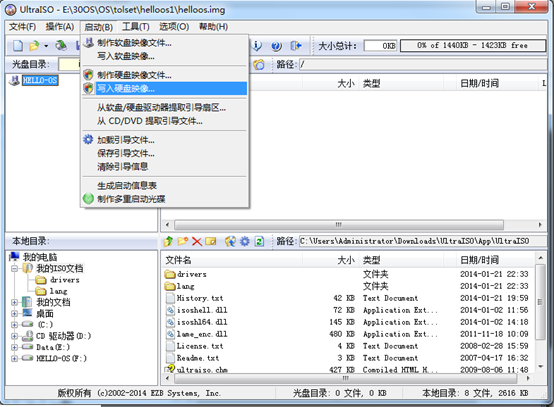
Task: Click the upper image 路径 field showing /
Action: click(x=423, y=65)
